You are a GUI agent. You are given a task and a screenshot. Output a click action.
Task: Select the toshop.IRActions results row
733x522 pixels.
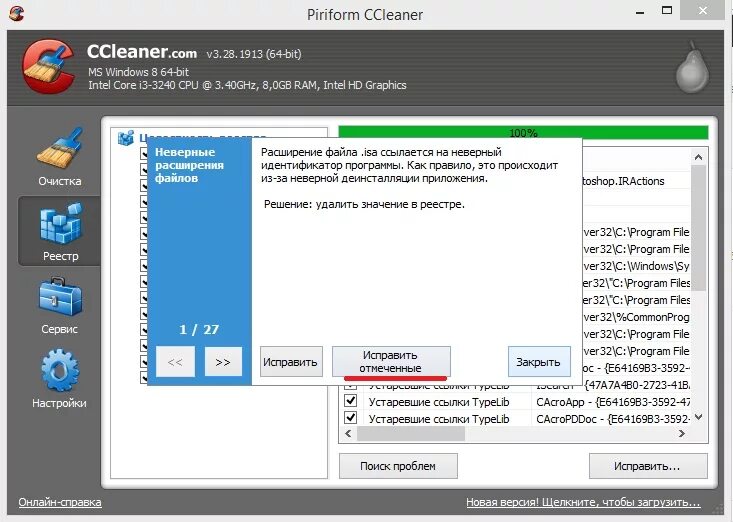click(636, 181)
